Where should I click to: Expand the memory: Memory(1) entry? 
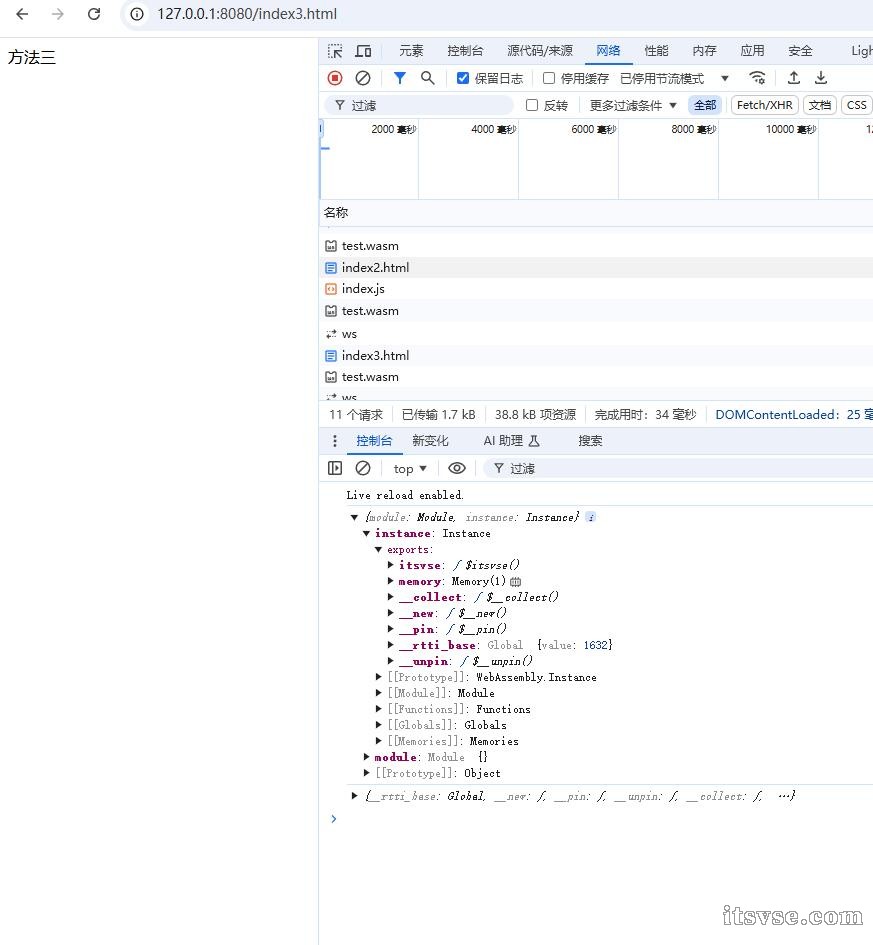390,582
